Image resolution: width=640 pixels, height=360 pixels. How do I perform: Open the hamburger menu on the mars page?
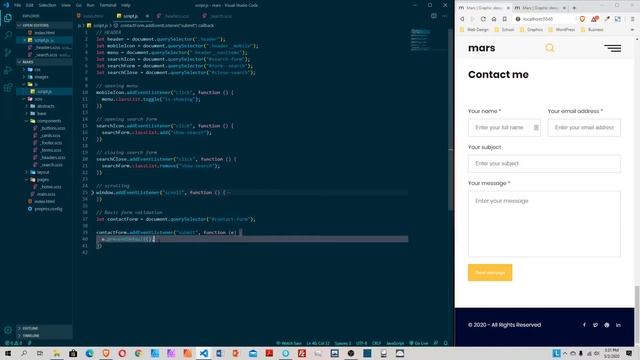click(613, 48)
